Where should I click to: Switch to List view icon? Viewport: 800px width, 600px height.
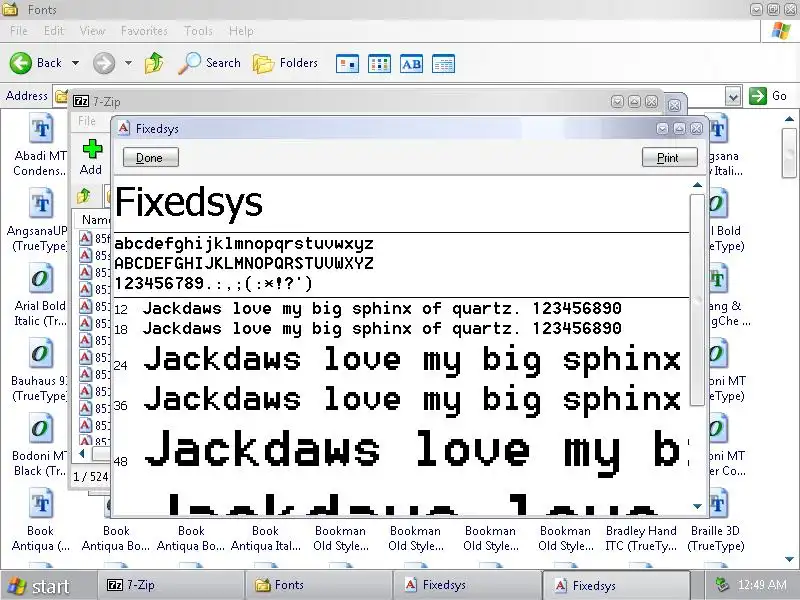tap(379, 64)
